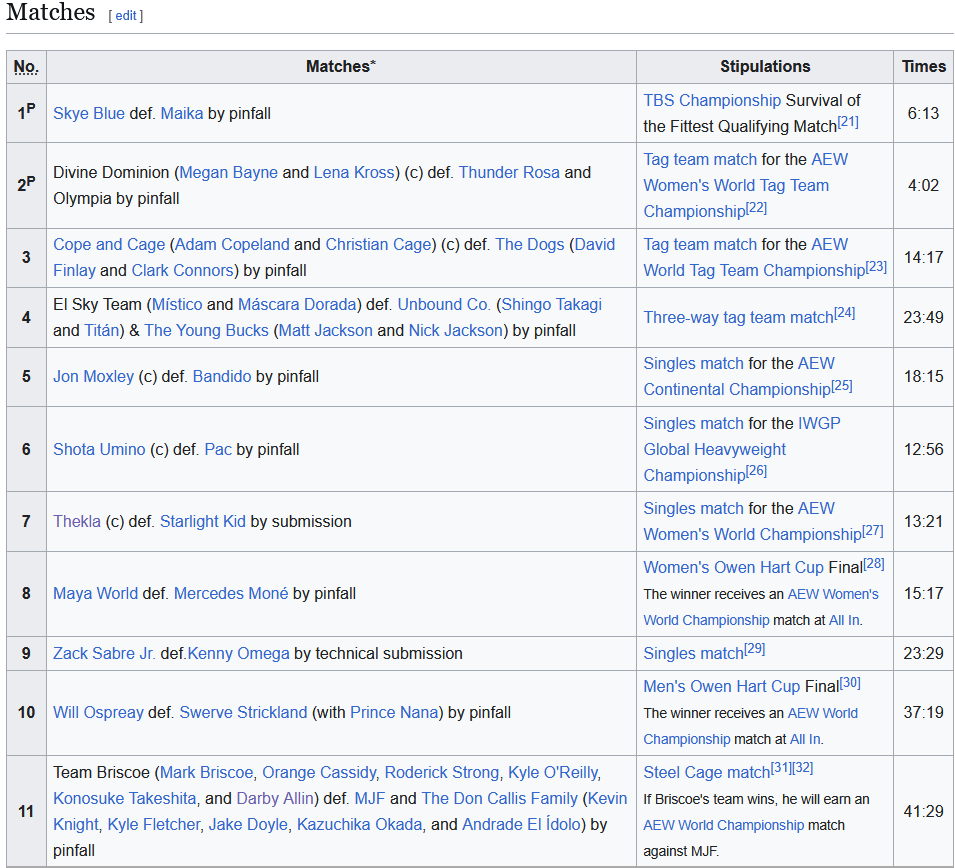Open the Andrade El Ídolo link

(x=521, y=824)
